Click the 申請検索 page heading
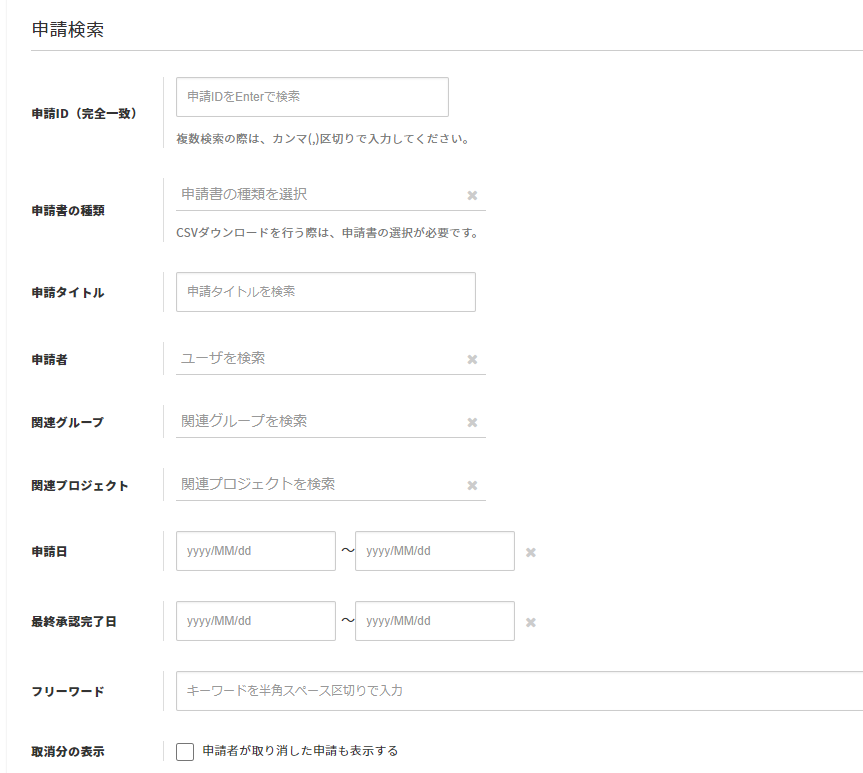Image resolution: width=863 pixels, height=773 pixels. pos(68,30)
